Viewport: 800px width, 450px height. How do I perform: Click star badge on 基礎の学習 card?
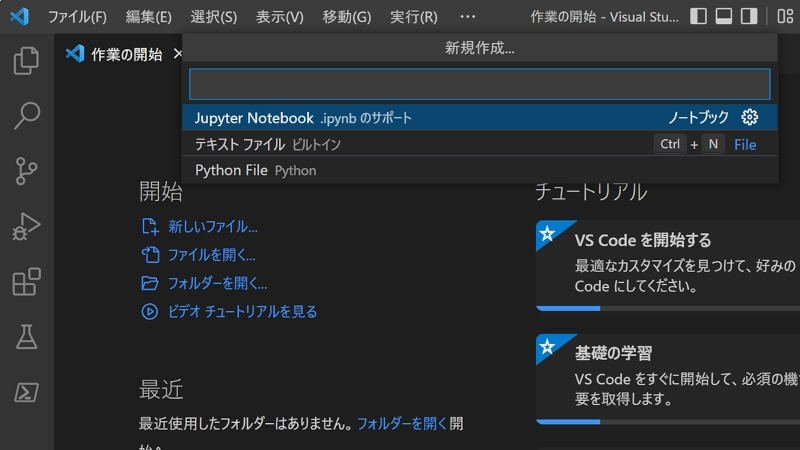pyautogui.click(x=547, y=347)
